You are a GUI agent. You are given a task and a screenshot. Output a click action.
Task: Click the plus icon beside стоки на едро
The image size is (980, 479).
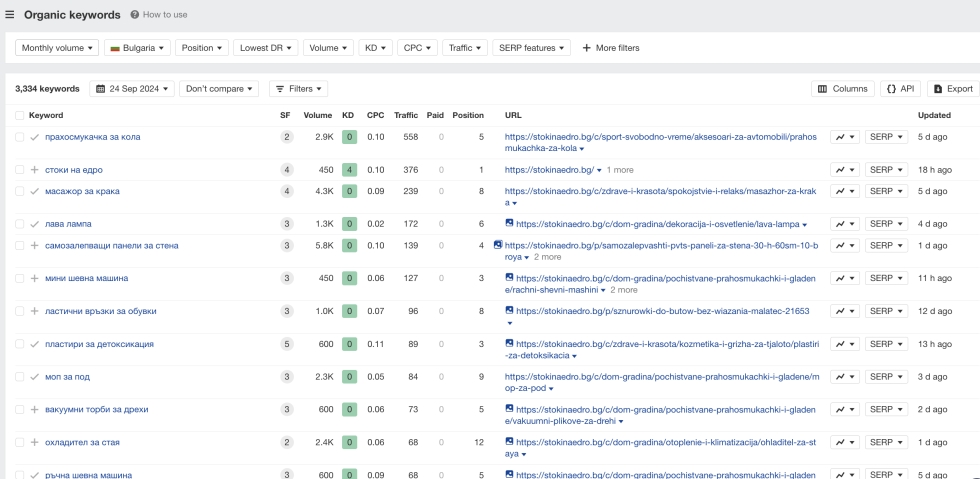click(34, 170)
